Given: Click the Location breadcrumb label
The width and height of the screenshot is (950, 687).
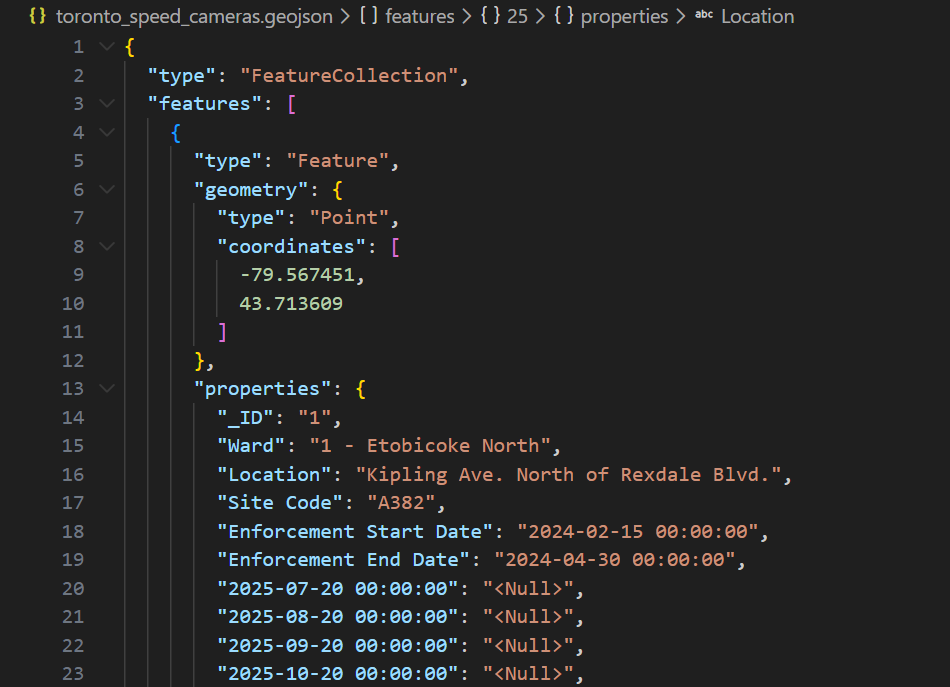Looking at the screenshot, I should [x=757, y=17].
